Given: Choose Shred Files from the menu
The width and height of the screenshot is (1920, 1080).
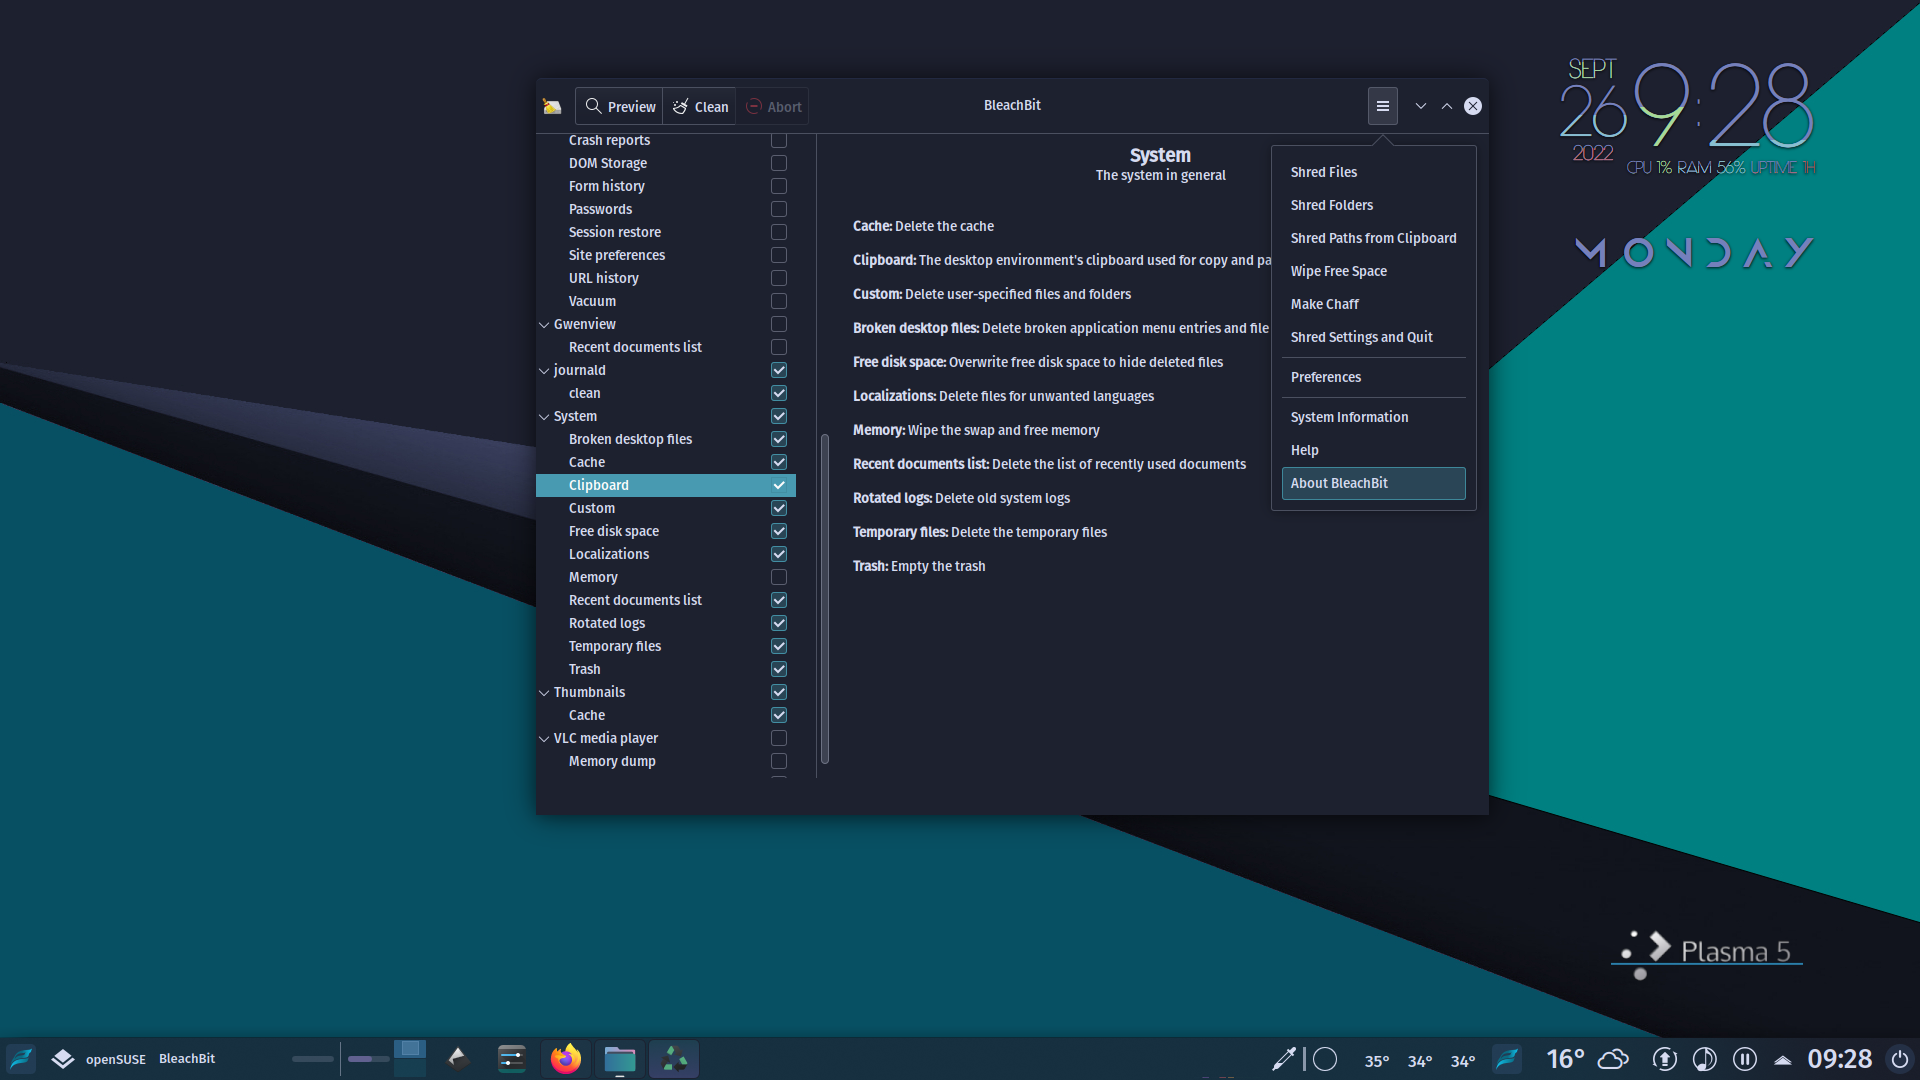Looking at the screenshot, I should (1373, 172).
